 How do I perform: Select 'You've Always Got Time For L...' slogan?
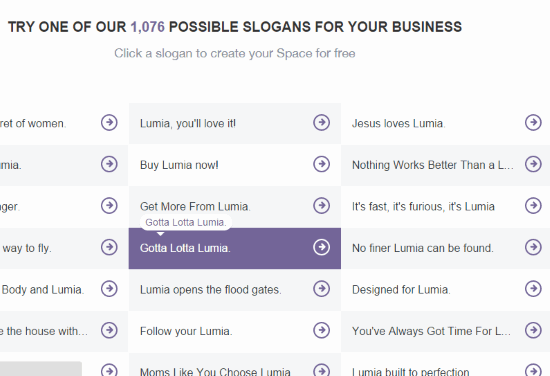coord(431,331)
